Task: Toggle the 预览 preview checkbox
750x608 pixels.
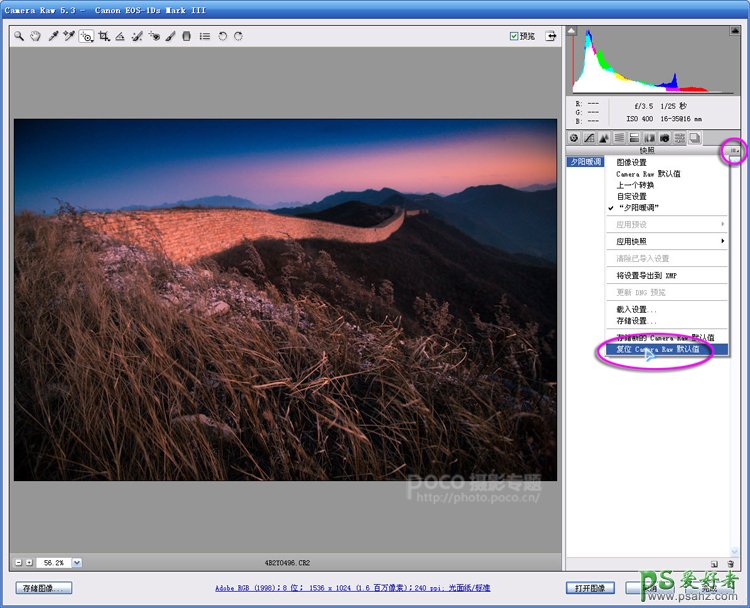Action: coord(514,36)
